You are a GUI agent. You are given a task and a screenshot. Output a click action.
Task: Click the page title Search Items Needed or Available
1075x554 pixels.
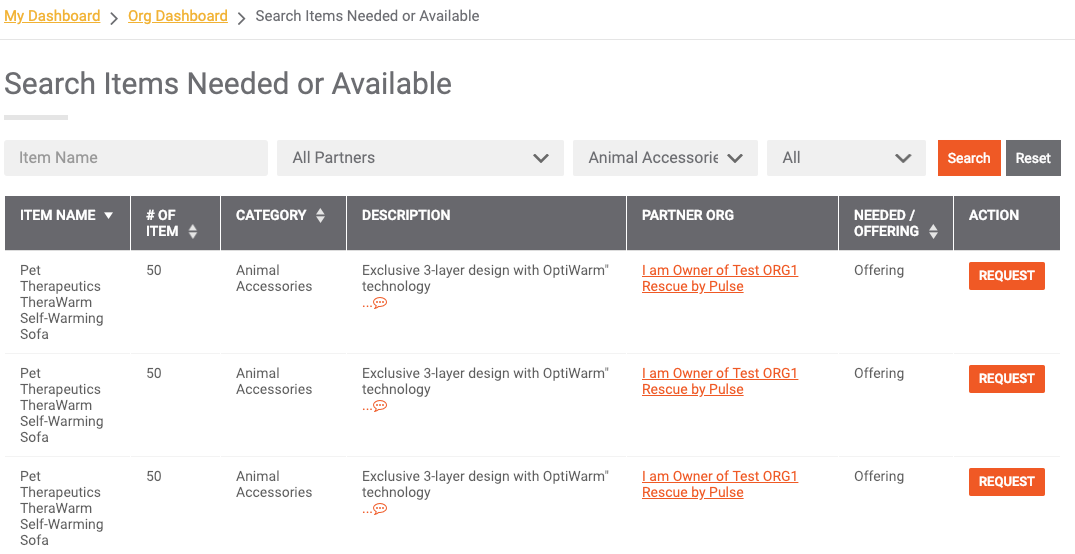coord(228,84)
